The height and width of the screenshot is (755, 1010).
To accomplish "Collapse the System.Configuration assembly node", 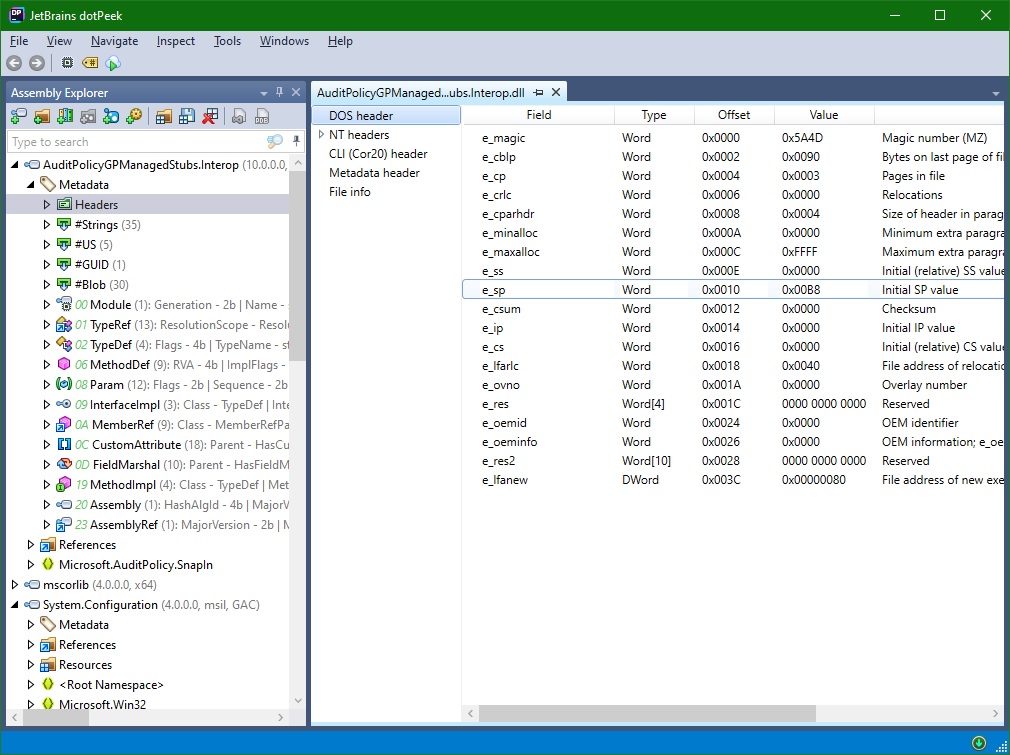I will point(14,604).
